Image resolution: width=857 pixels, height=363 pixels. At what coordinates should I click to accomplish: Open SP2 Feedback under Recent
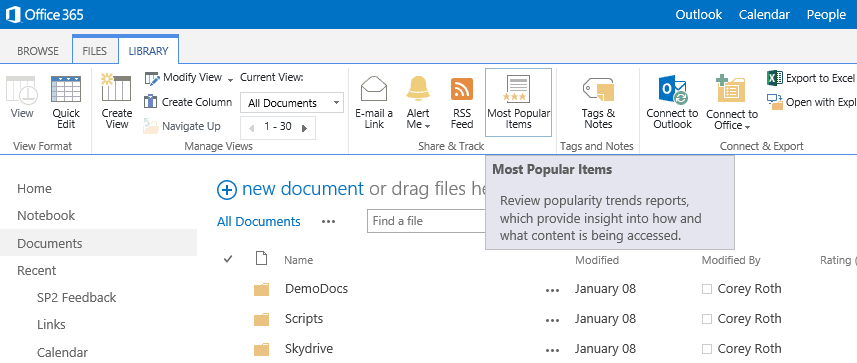77,297
